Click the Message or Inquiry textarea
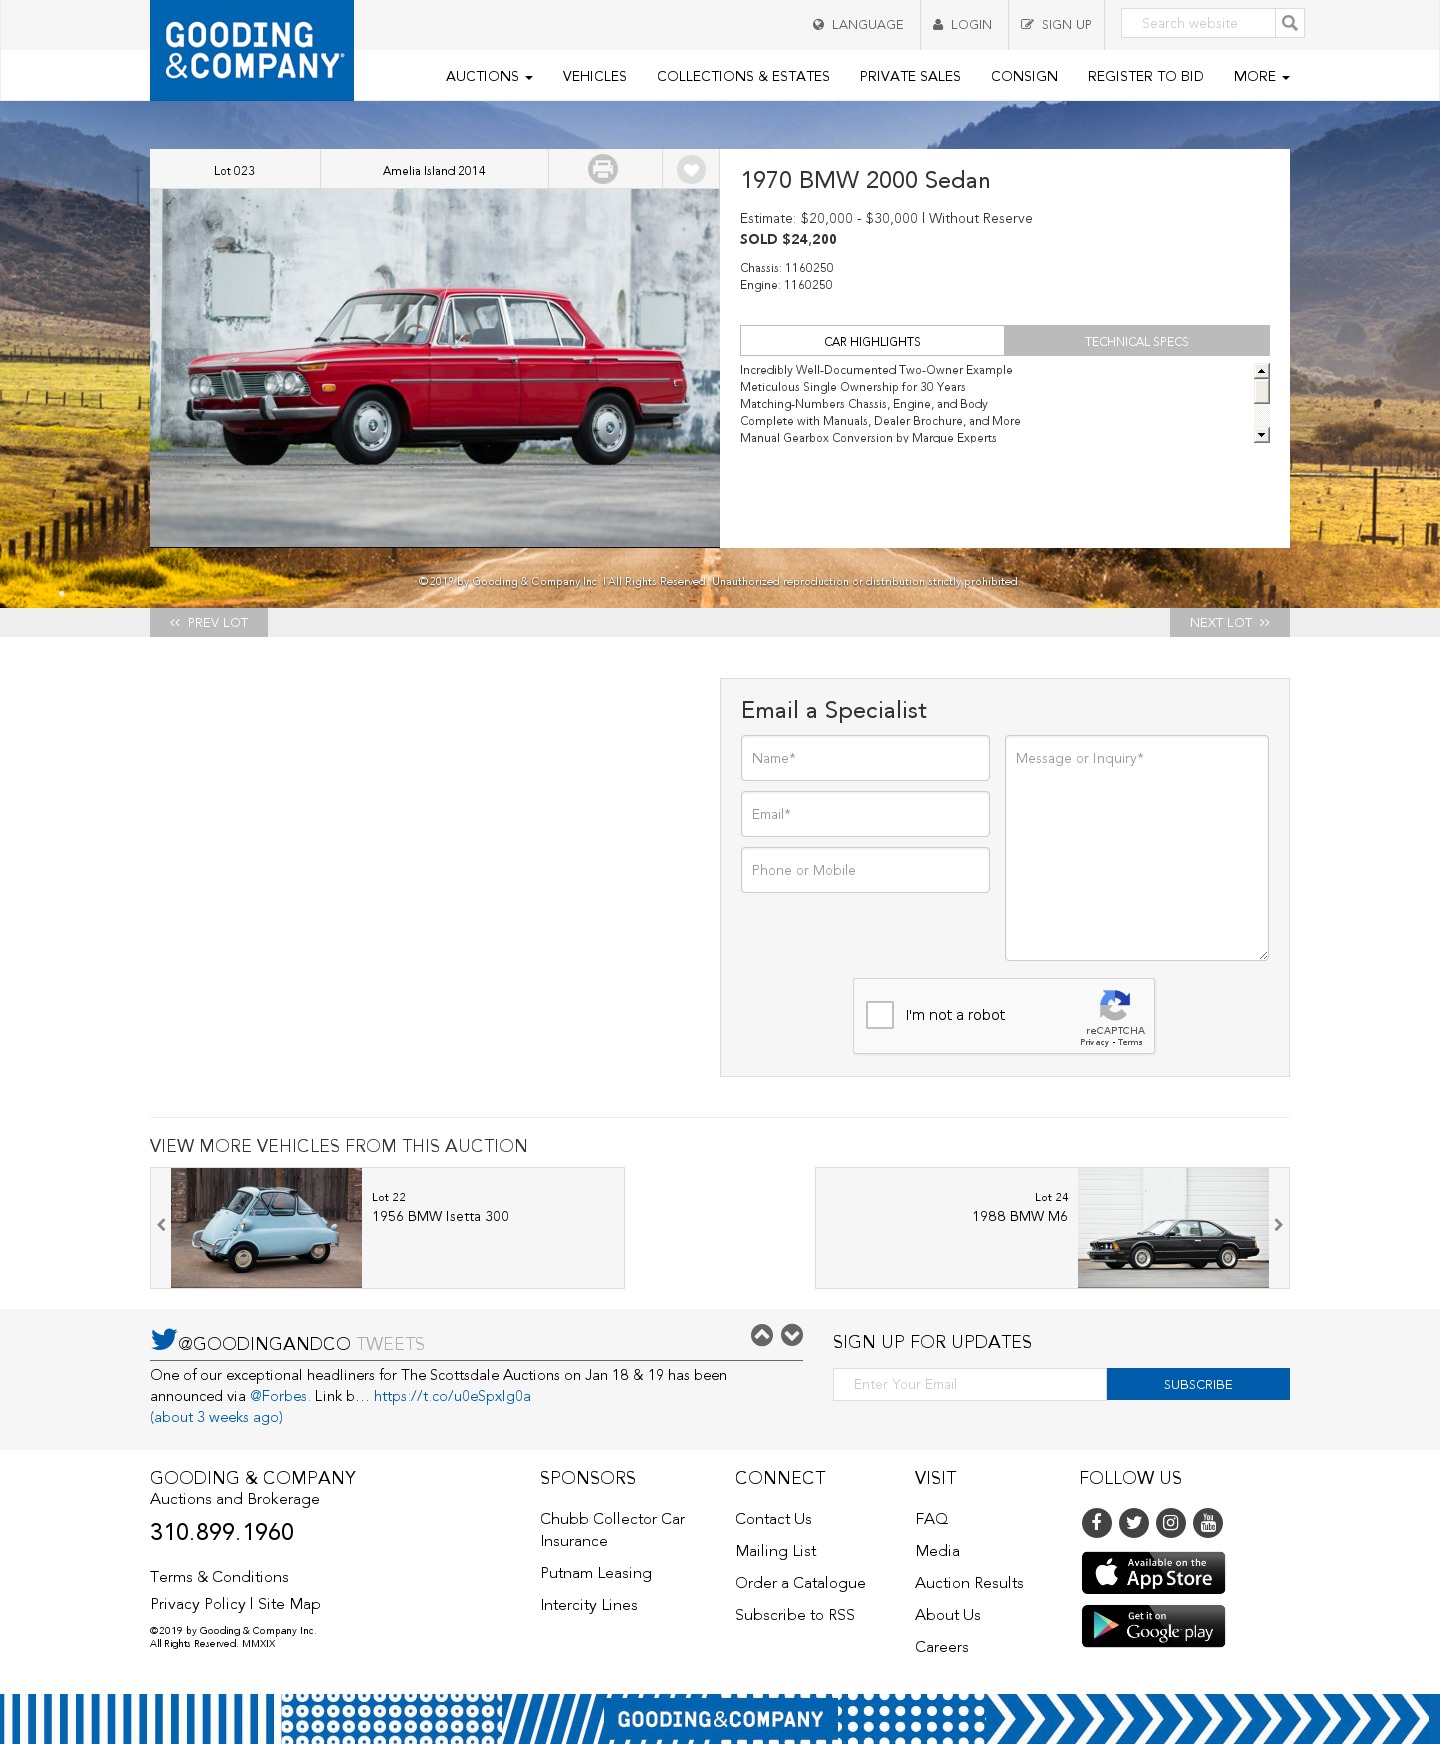This screenshot has height=1744, width=1440. (1137, 848)
